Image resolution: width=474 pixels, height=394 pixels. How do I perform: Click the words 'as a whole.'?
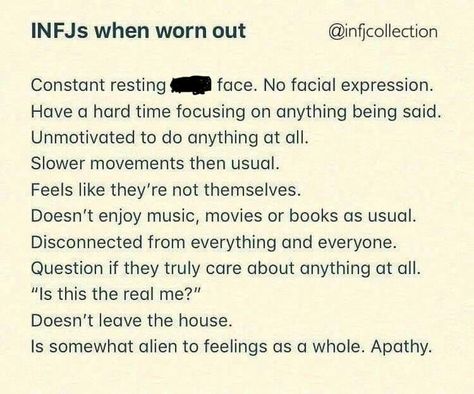coord(319,347)
